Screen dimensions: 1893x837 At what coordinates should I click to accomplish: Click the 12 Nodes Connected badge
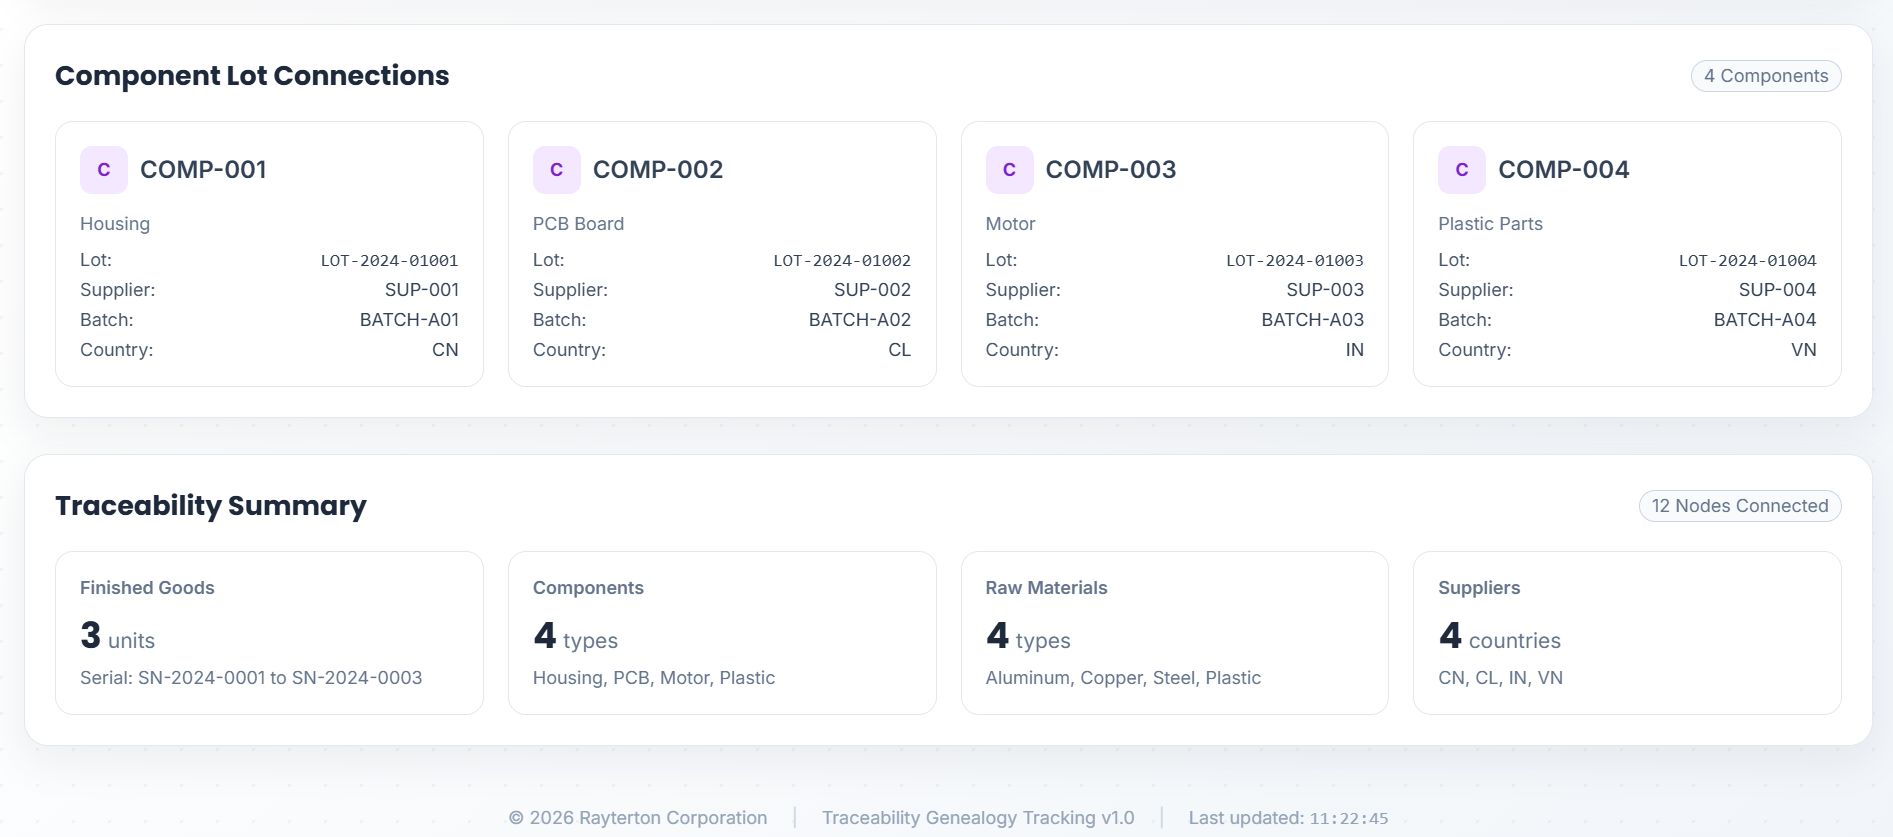click(1739, 506)
